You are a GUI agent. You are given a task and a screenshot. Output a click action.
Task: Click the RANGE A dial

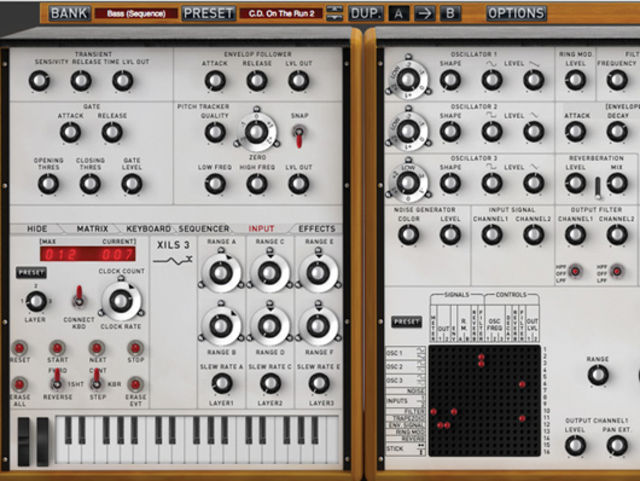point(221,272)
